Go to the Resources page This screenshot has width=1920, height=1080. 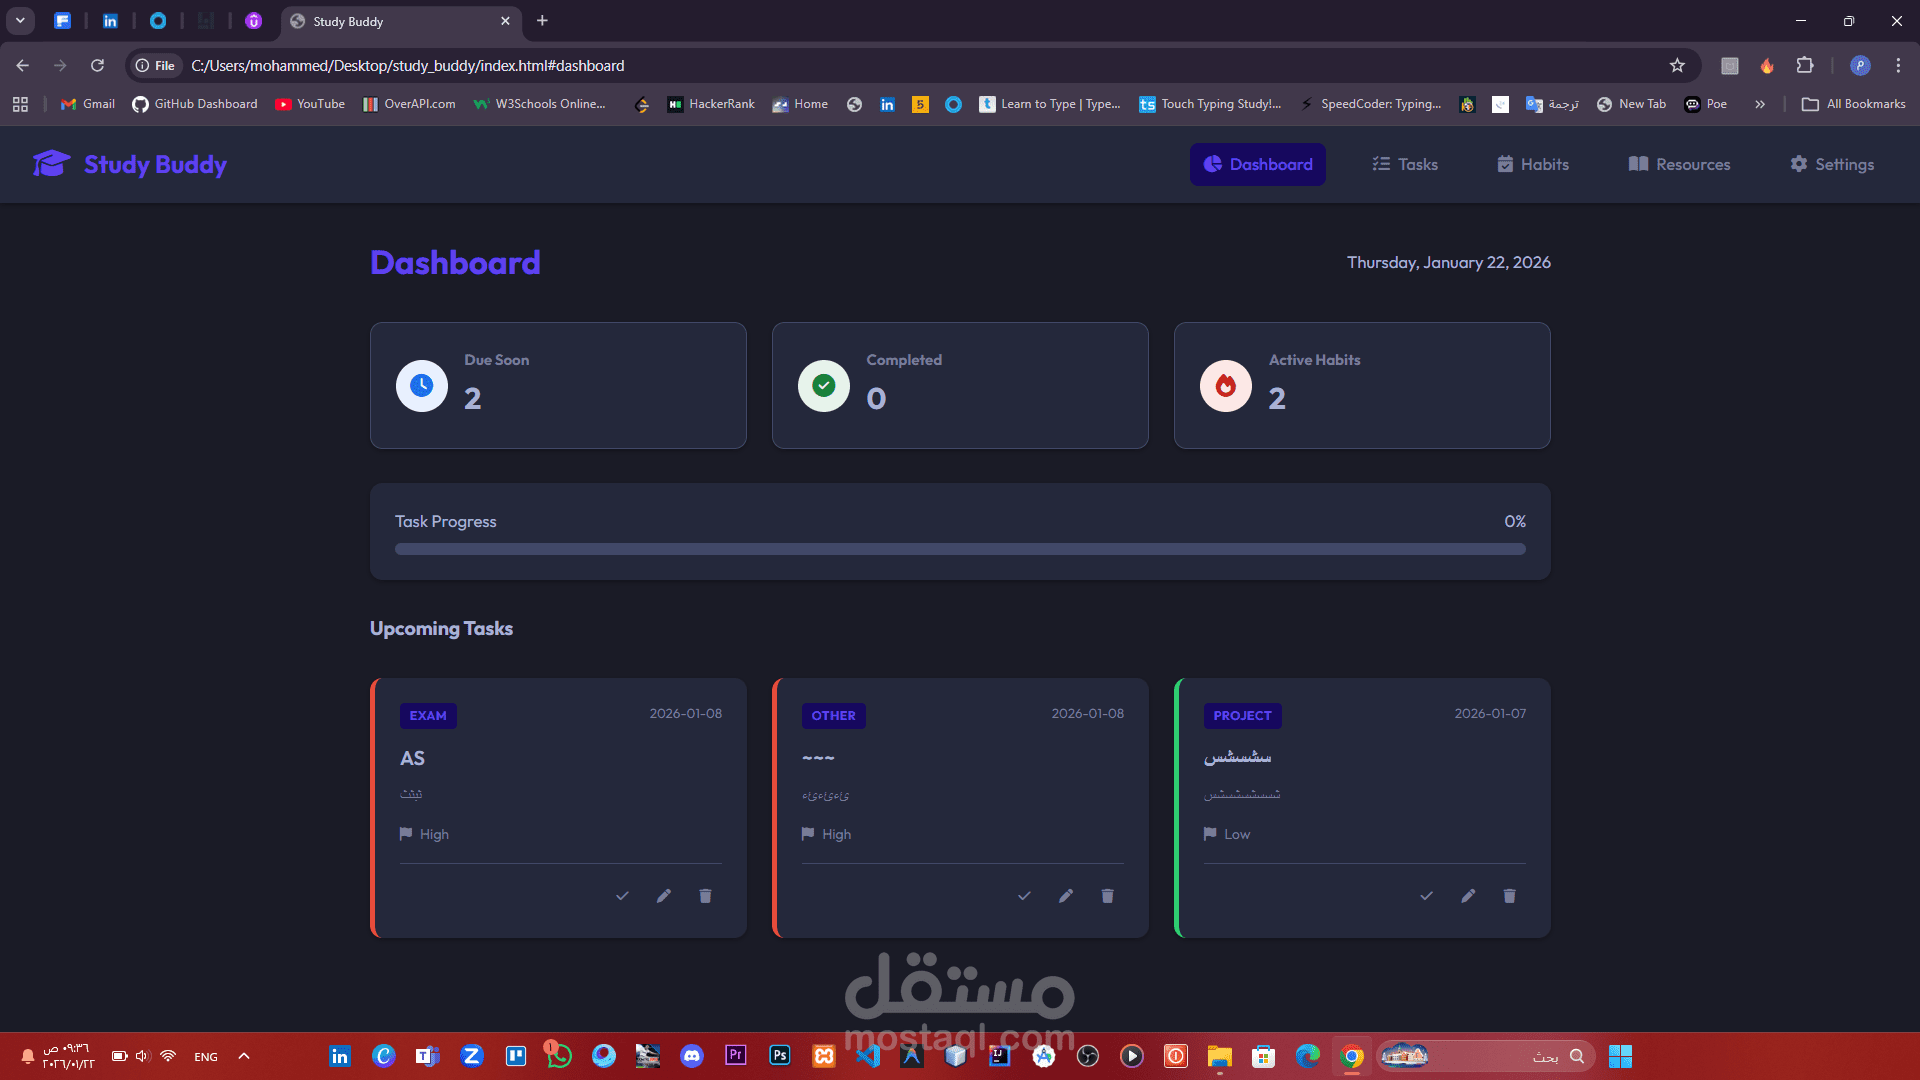pos(1679,164)
